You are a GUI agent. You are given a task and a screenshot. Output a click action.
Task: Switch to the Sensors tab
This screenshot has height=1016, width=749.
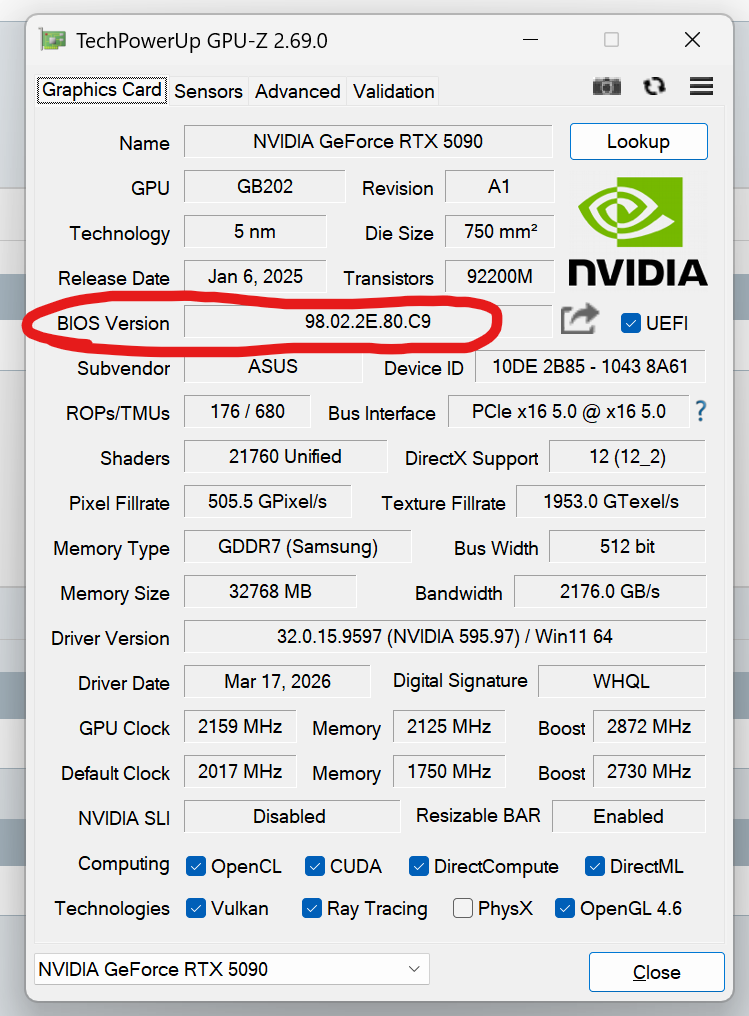[208, 91]
